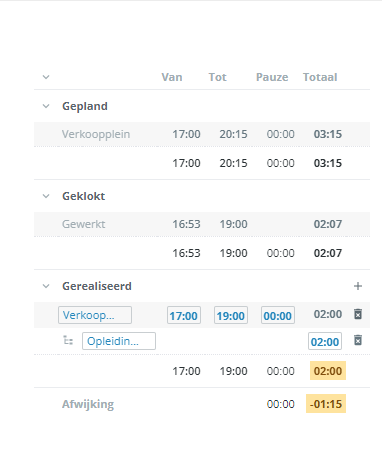Click the hierarchy sub-item icon beside Opleidin

[68, 341]
